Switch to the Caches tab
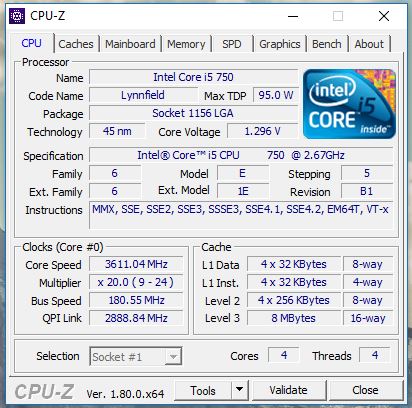This screenshot has height=408, width=412. point(76,44)
